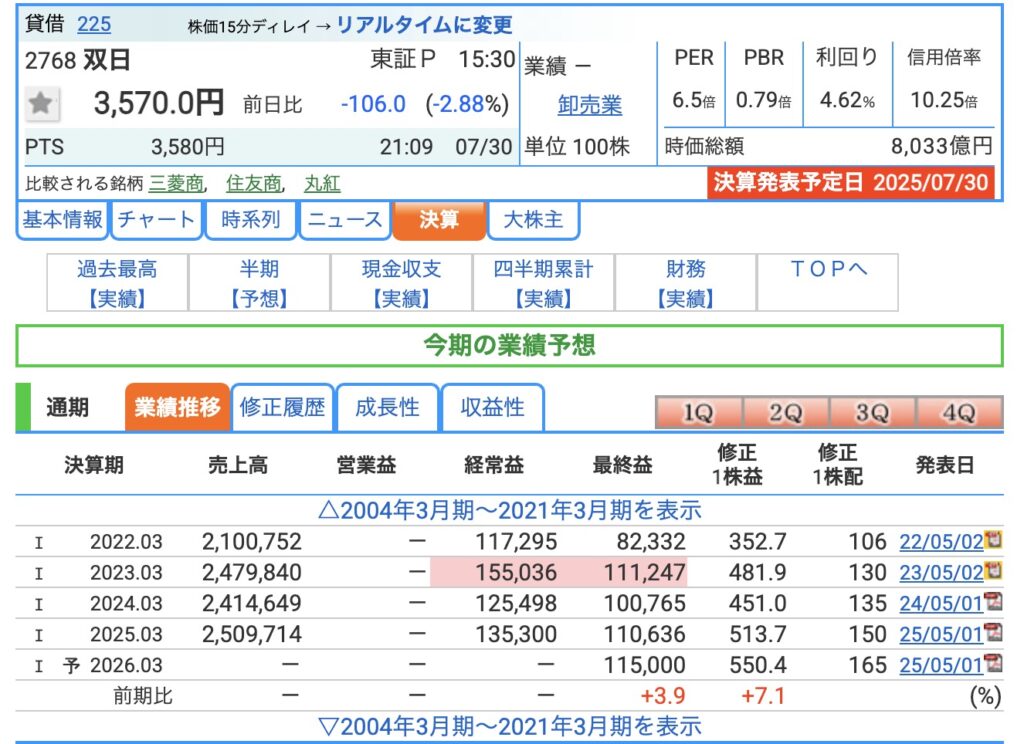Viewport: 1024px width, 744px height.
Task: Open announcement date 23/05/02
Action: 941,572
